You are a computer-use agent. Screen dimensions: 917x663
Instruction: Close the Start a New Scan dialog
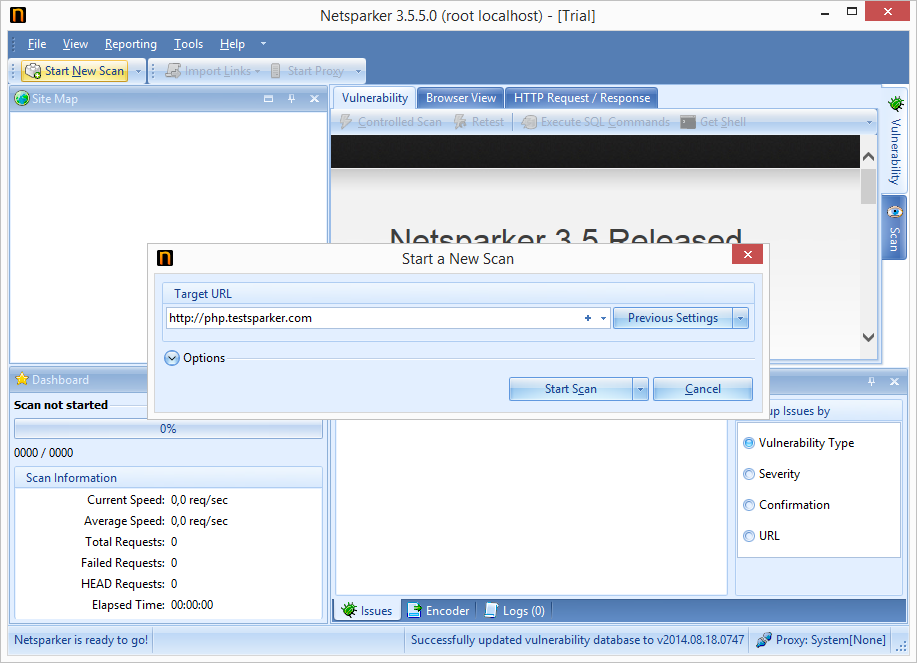point(747,254)
